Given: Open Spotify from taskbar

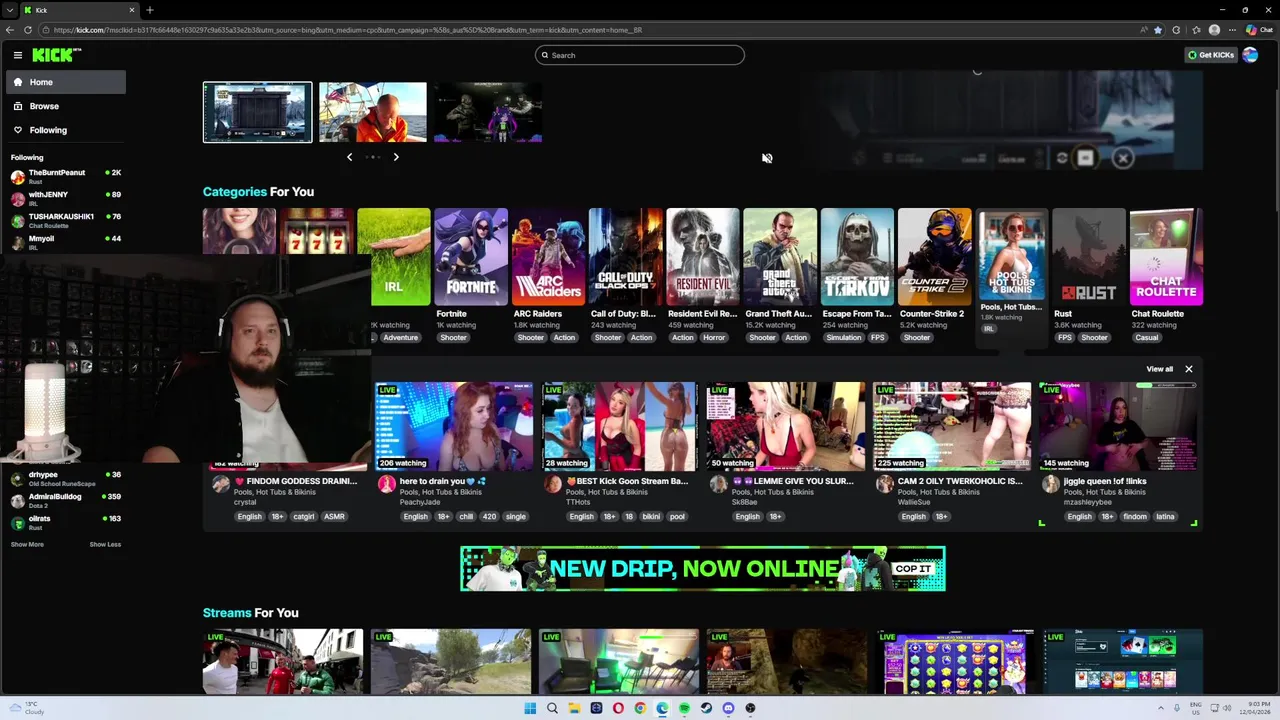Looking at the screenshot, I should tap(684, 708).
